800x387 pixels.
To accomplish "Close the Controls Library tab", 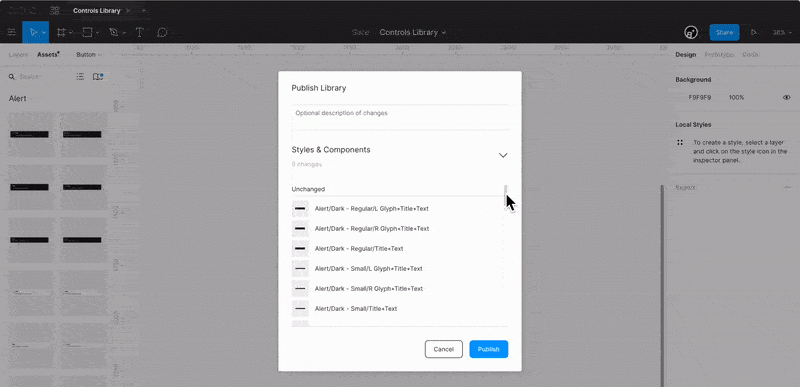I will (x=128, y=10).
